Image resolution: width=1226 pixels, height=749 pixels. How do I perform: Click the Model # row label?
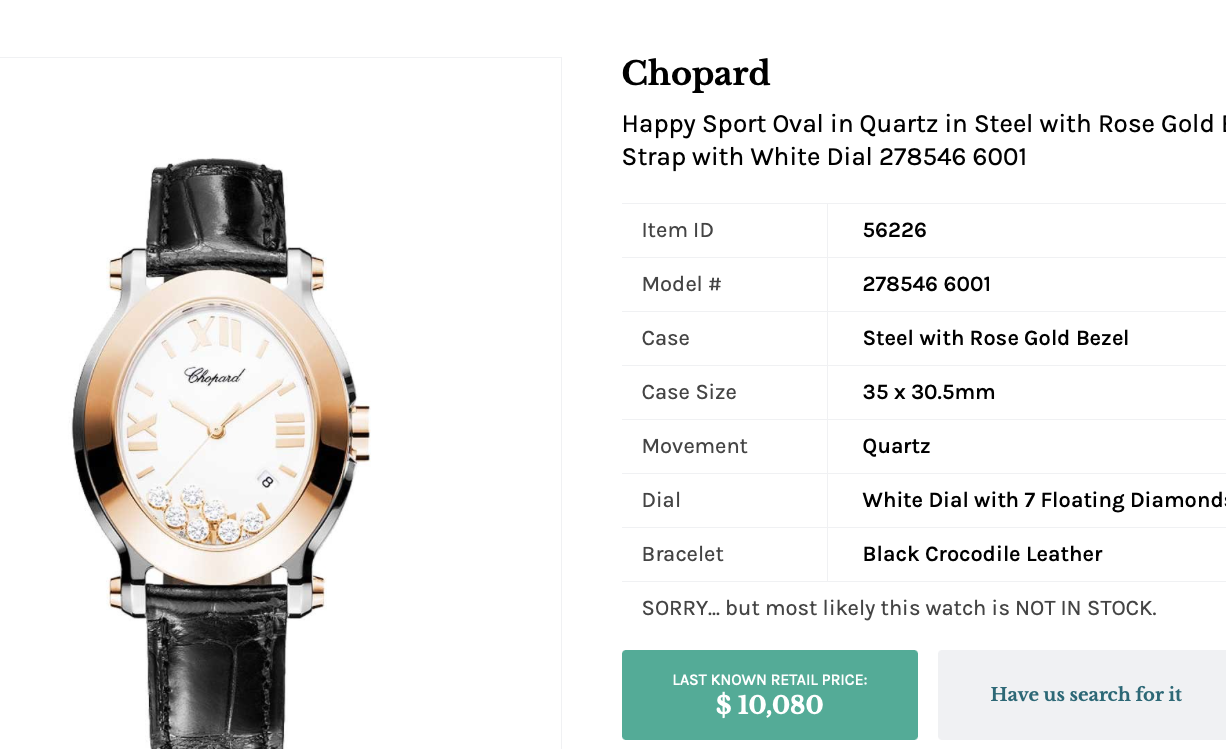point(681,284)
